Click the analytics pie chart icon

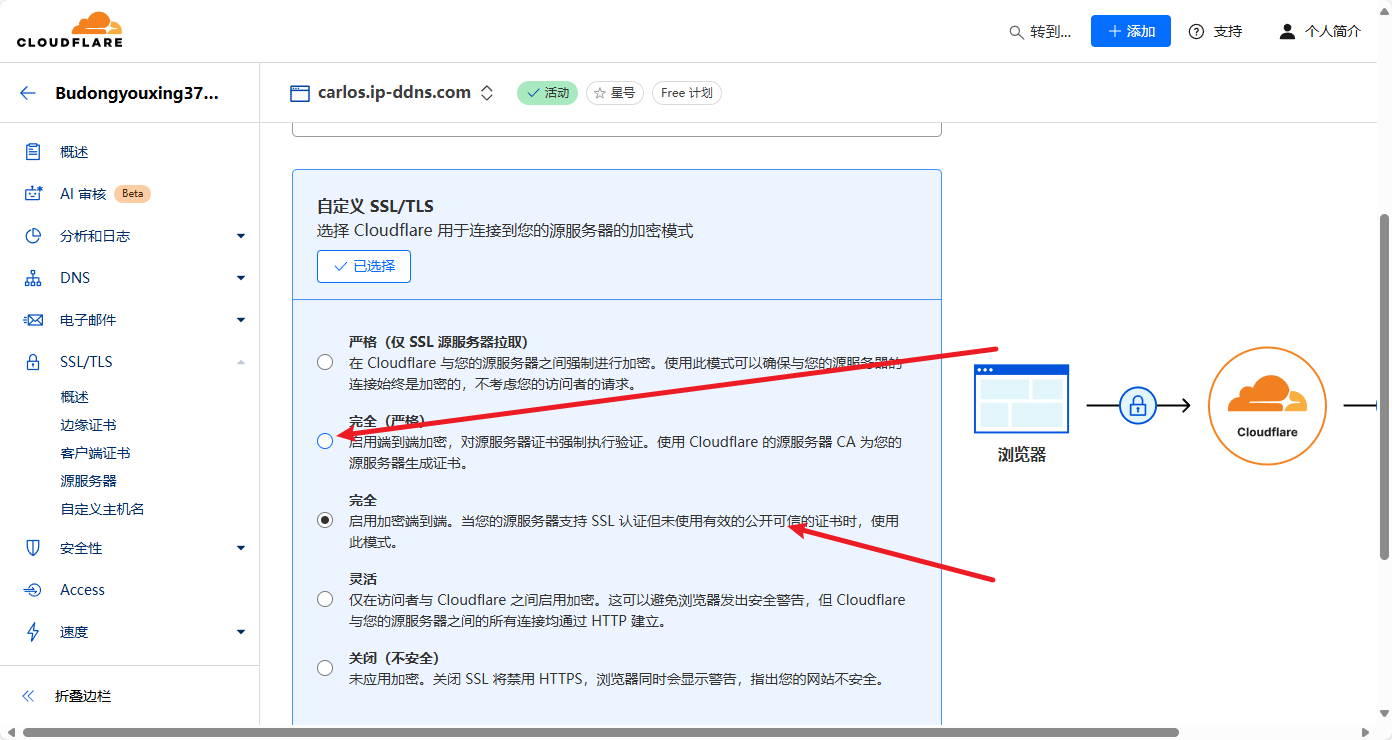click(x=33, y=236)
